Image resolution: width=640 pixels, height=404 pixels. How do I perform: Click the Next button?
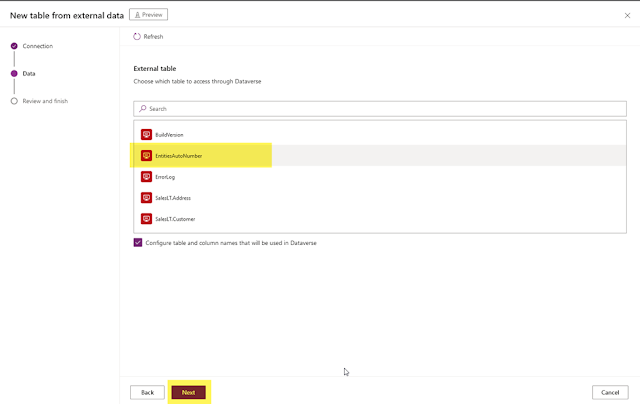click(189, 392)
